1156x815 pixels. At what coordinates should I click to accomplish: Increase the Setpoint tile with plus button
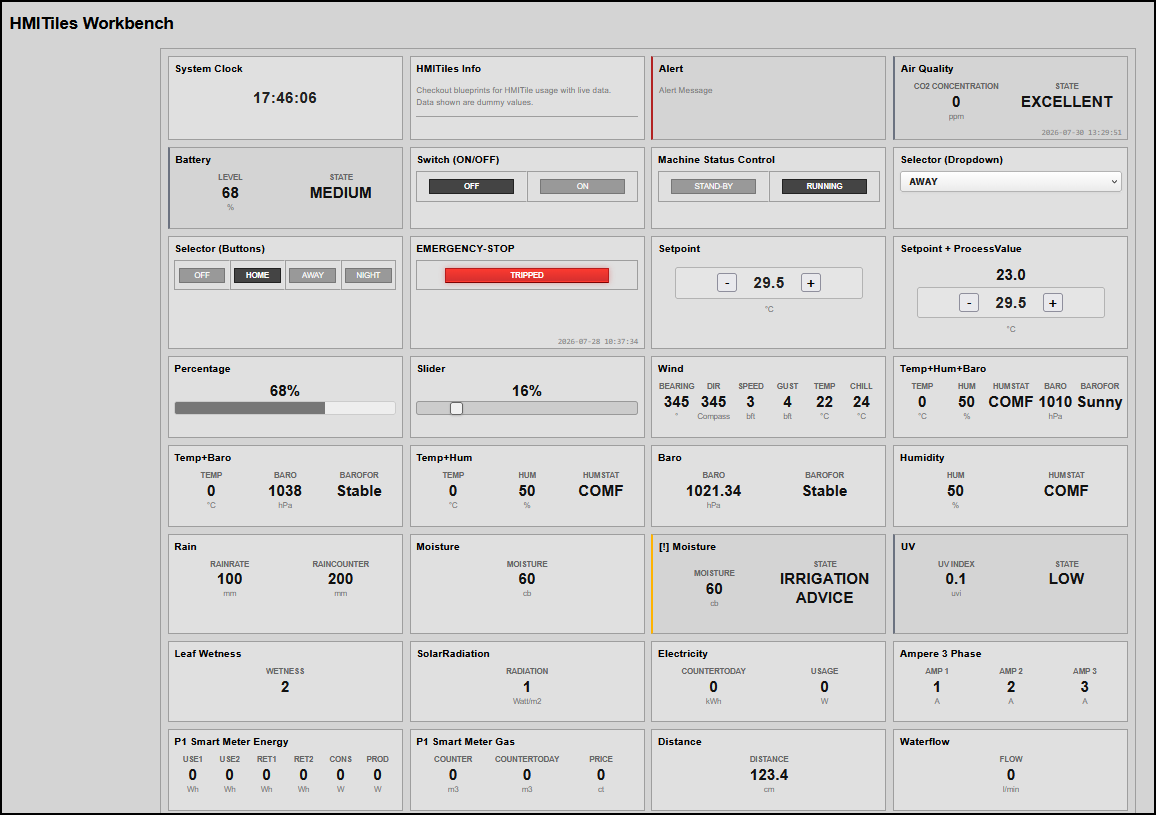tap(811, 282)
